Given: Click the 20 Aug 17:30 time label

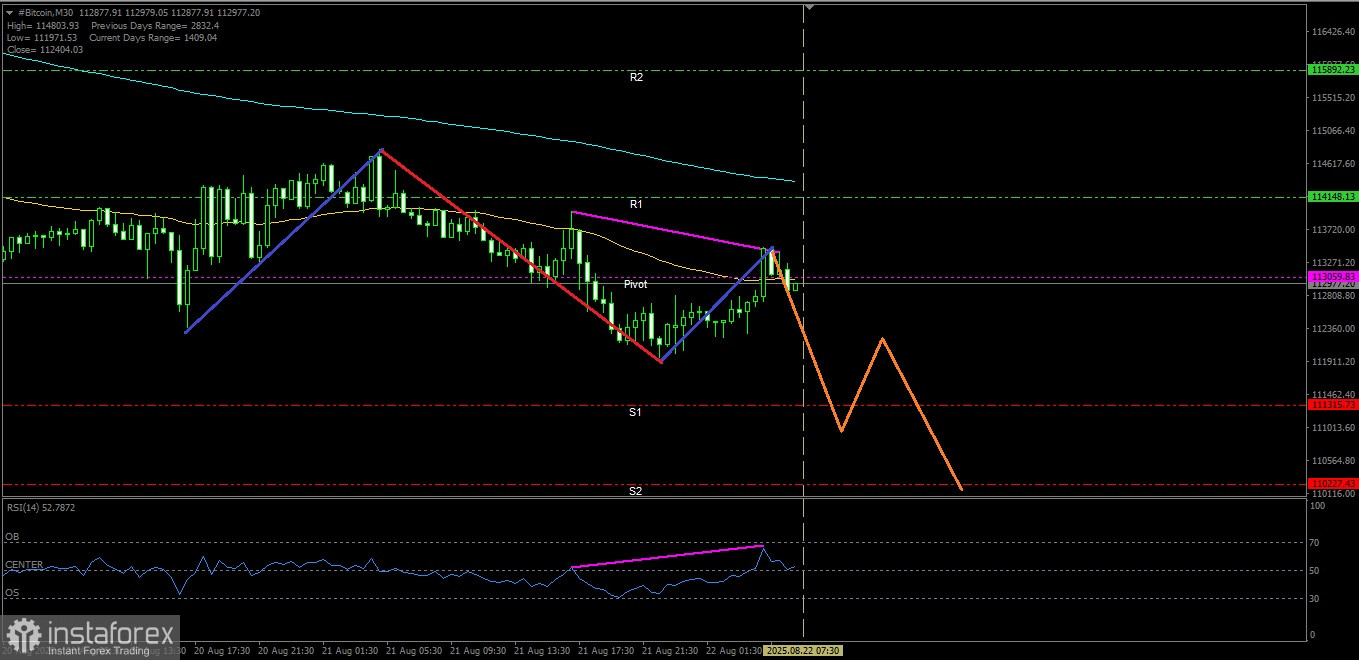Looking at the screenshot, I should [221, 651].
